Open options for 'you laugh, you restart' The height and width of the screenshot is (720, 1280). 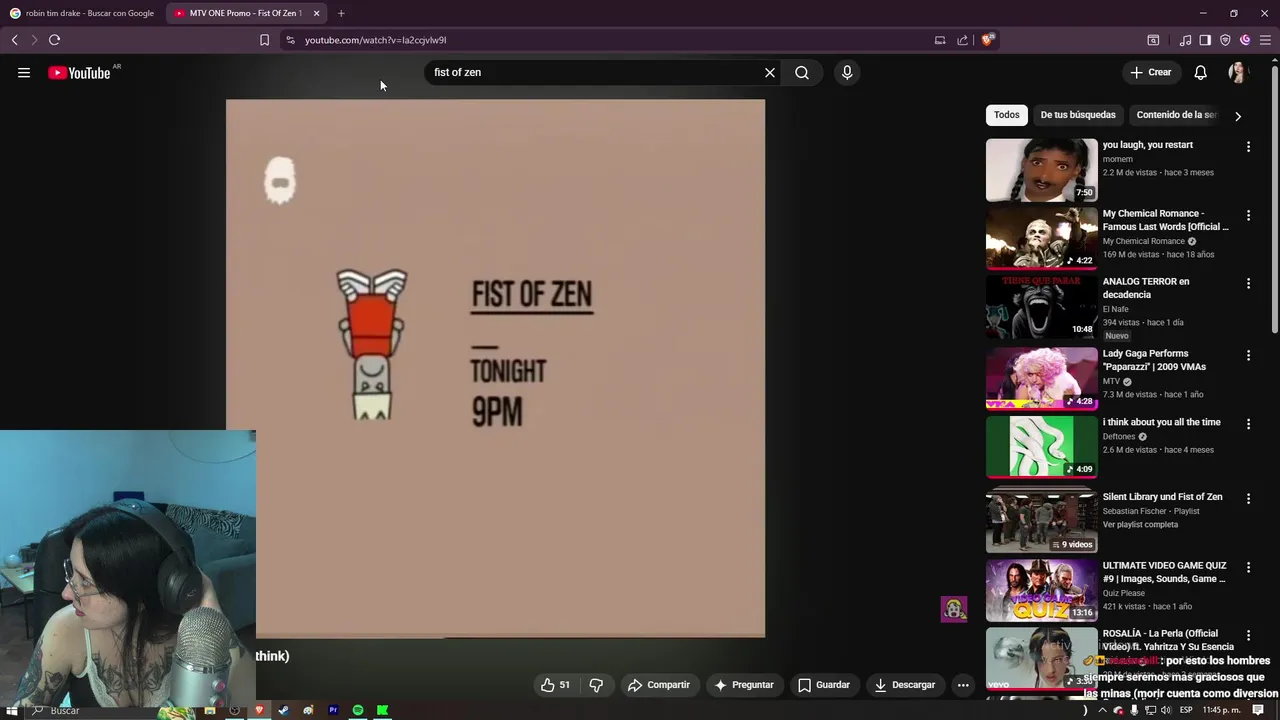click(x=1248, y=147)
